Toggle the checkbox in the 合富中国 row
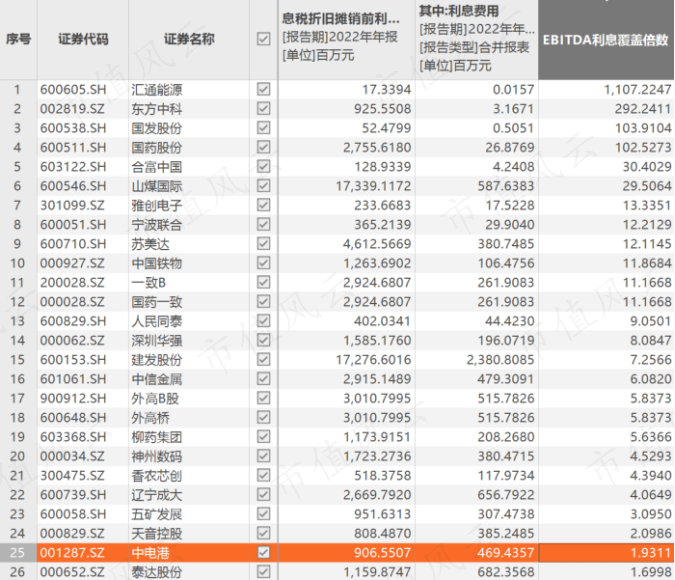 (263, 166)
